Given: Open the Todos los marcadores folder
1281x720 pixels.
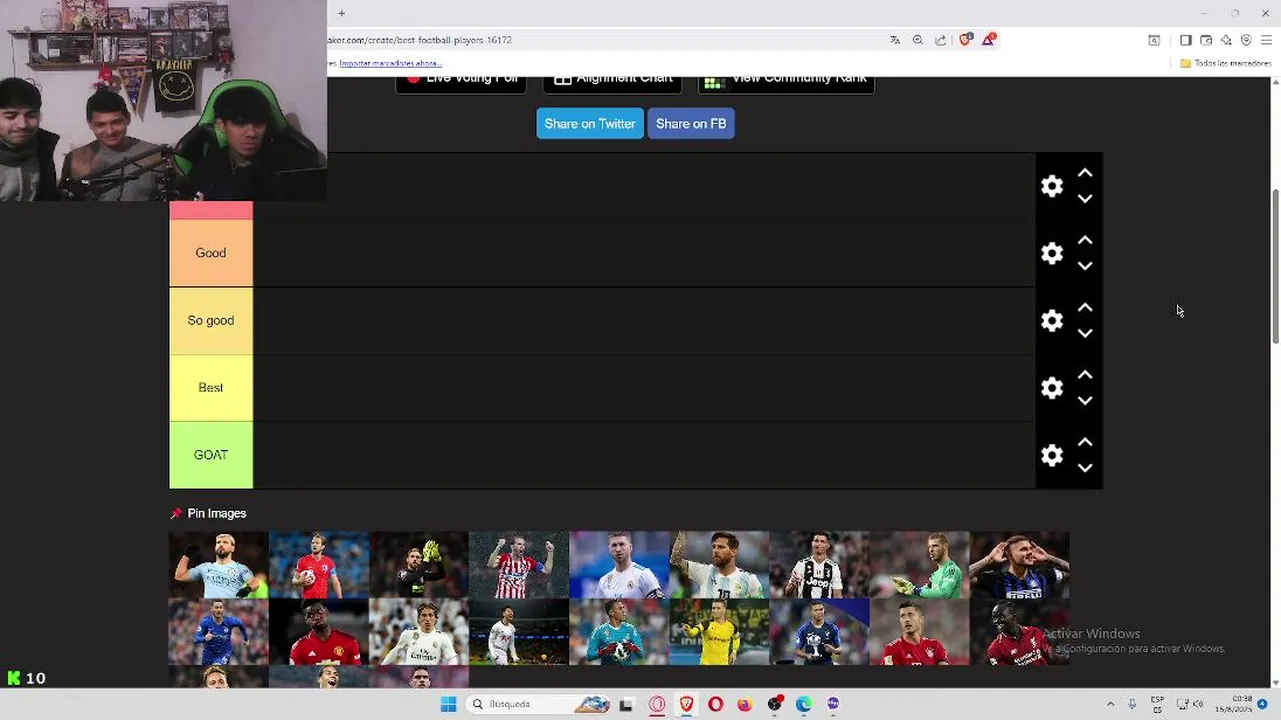Looking at the screenshot, I should 1225,63.
